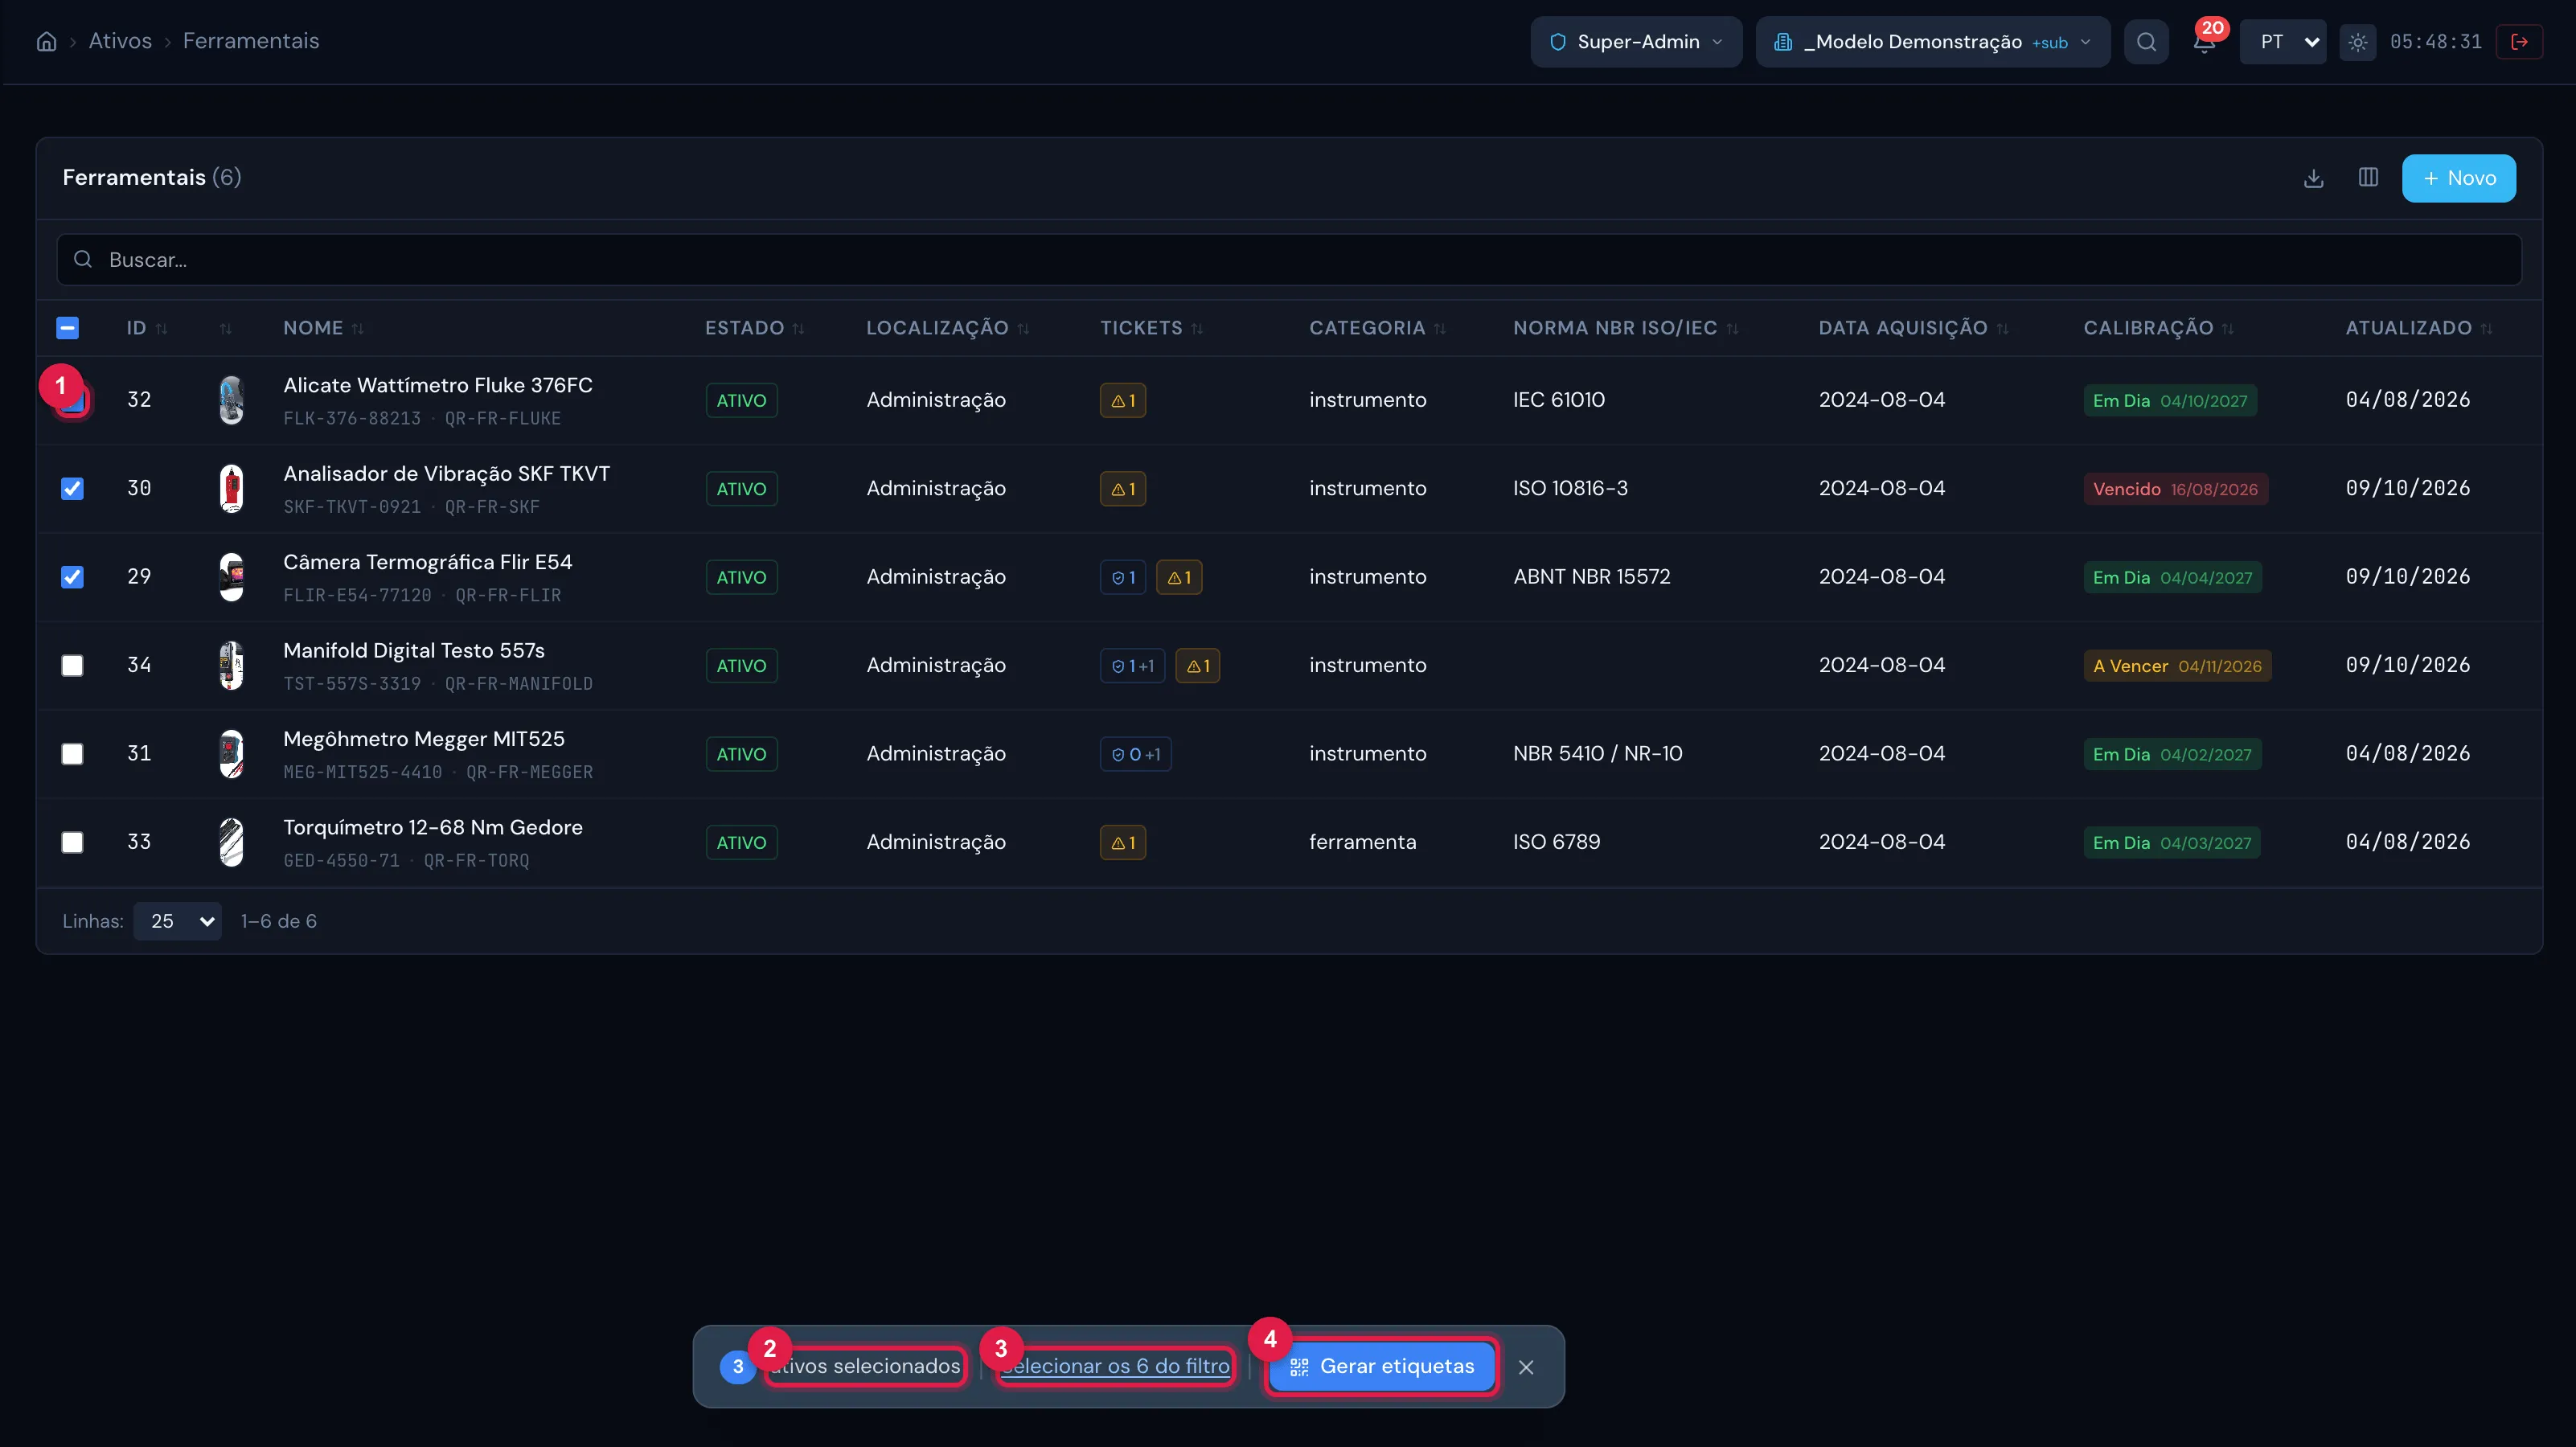
Task: Sort by the DATA AQUISIÇÃO column header
Action: [x=1913, y=328]
